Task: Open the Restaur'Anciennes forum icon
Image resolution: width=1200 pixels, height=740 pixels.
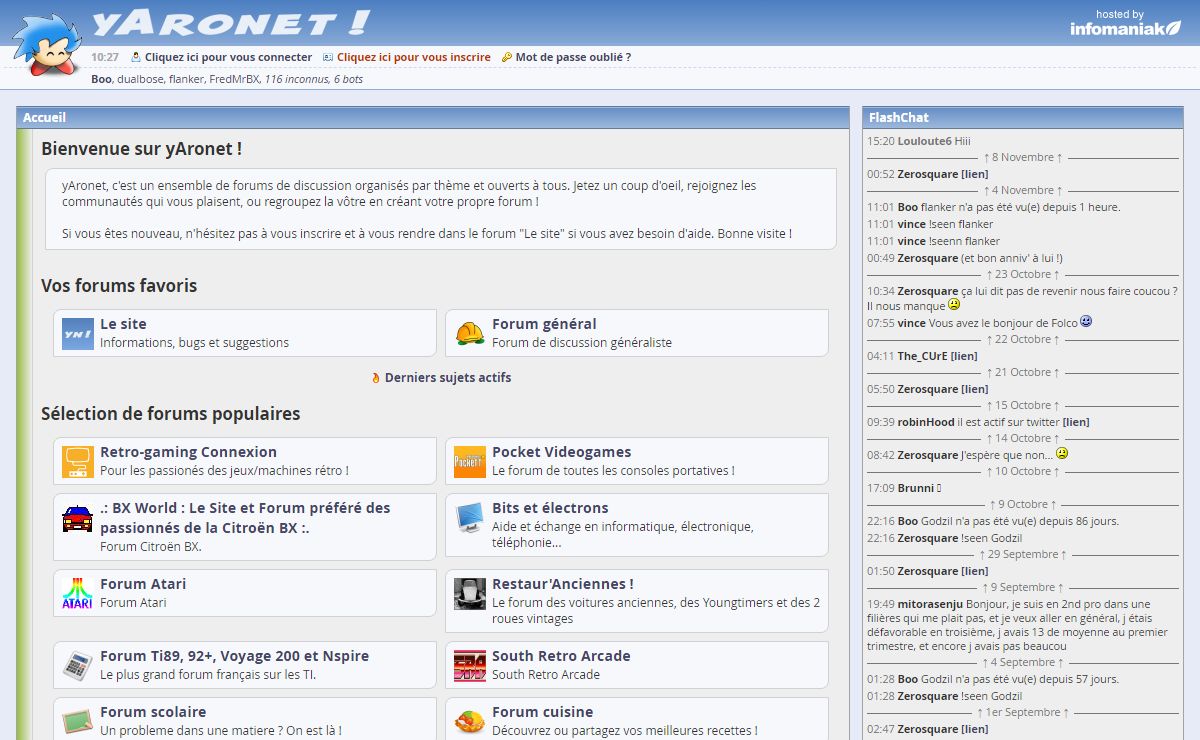Action: [x=469, y=593]
